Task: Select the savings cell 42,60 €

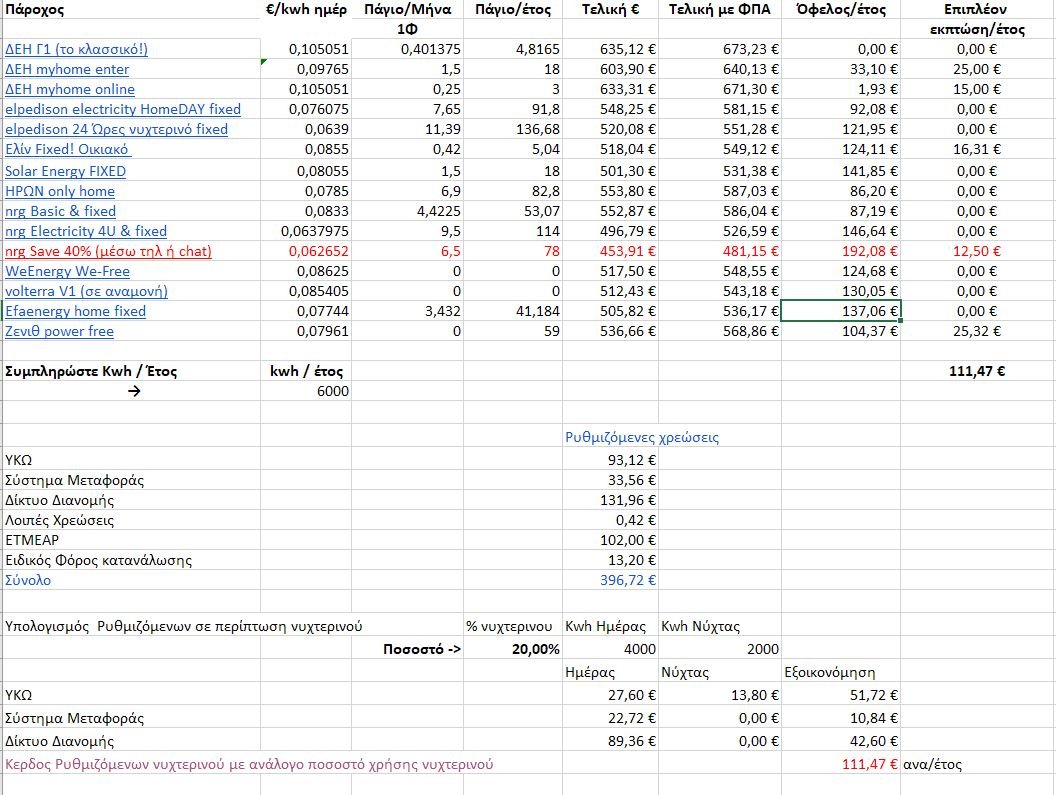Action: point(840,741)
